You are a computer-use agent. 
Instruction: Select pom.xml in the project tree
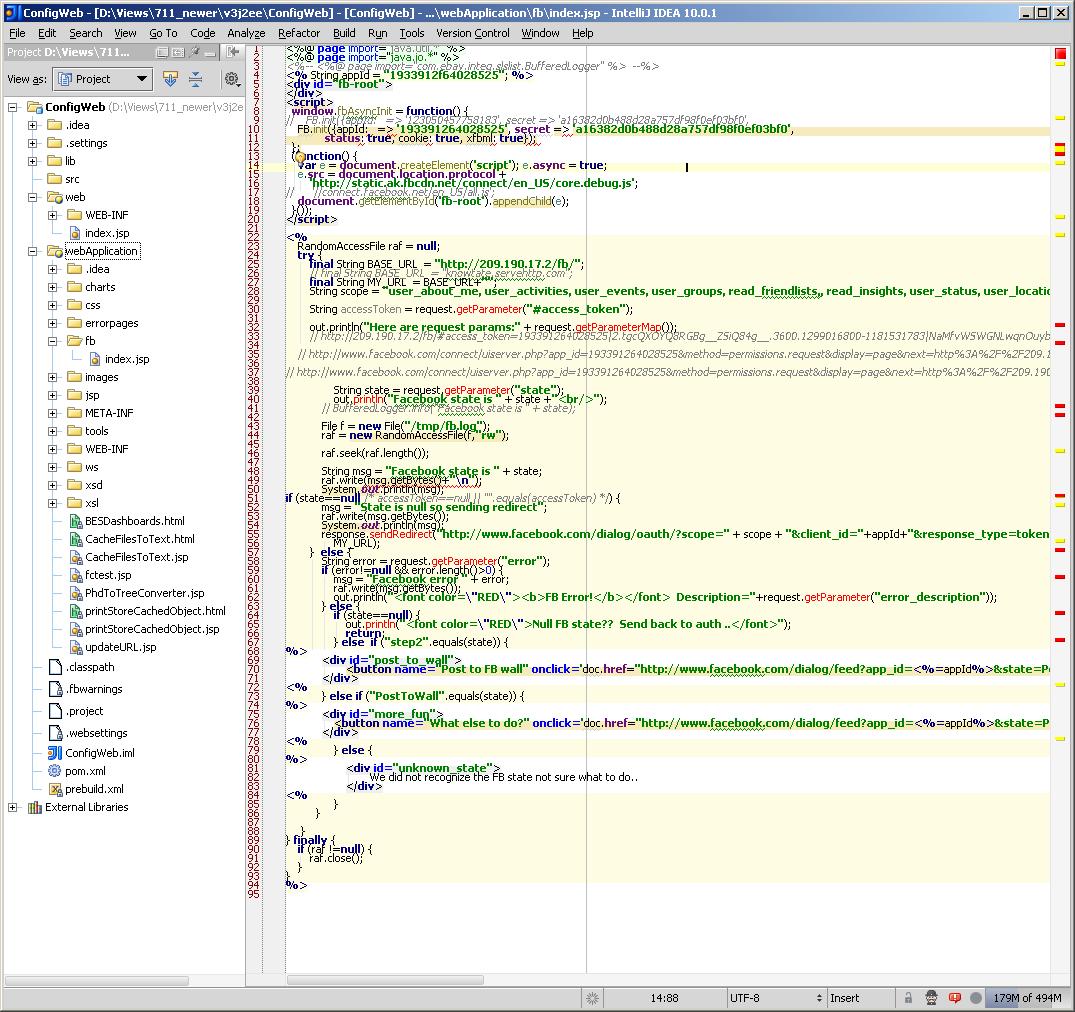pos(85,771)
